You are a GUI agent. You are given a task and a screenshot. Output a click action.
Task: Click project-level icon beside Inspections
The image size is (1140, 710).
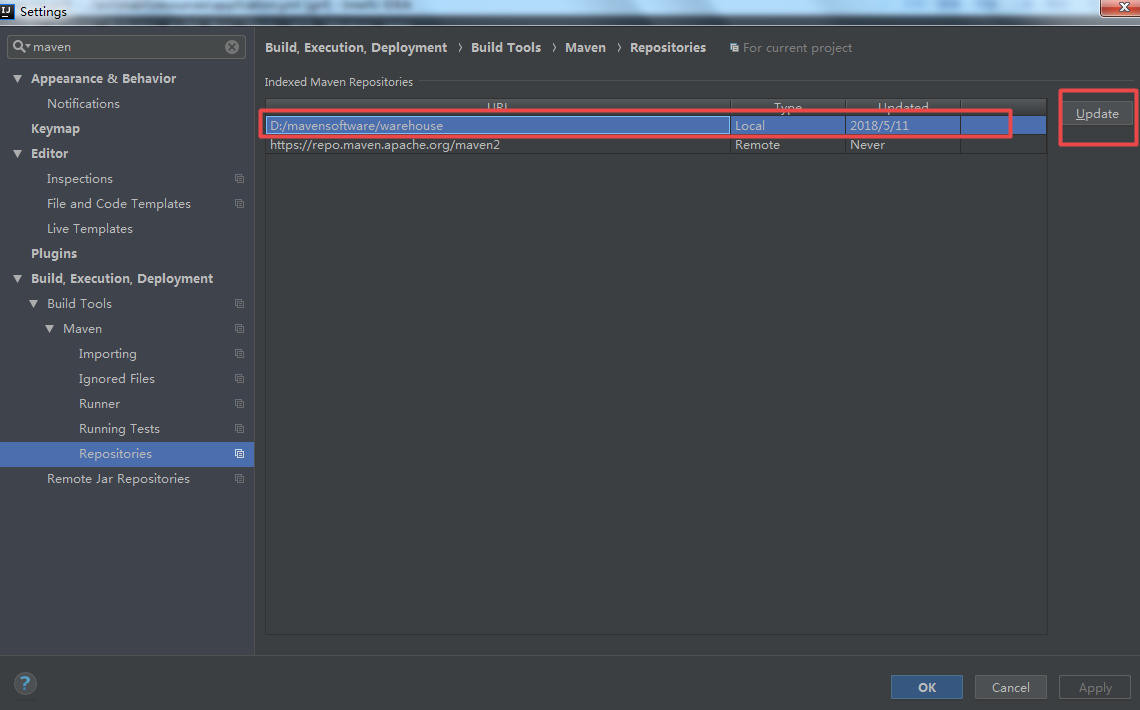[x=239, y=179]
